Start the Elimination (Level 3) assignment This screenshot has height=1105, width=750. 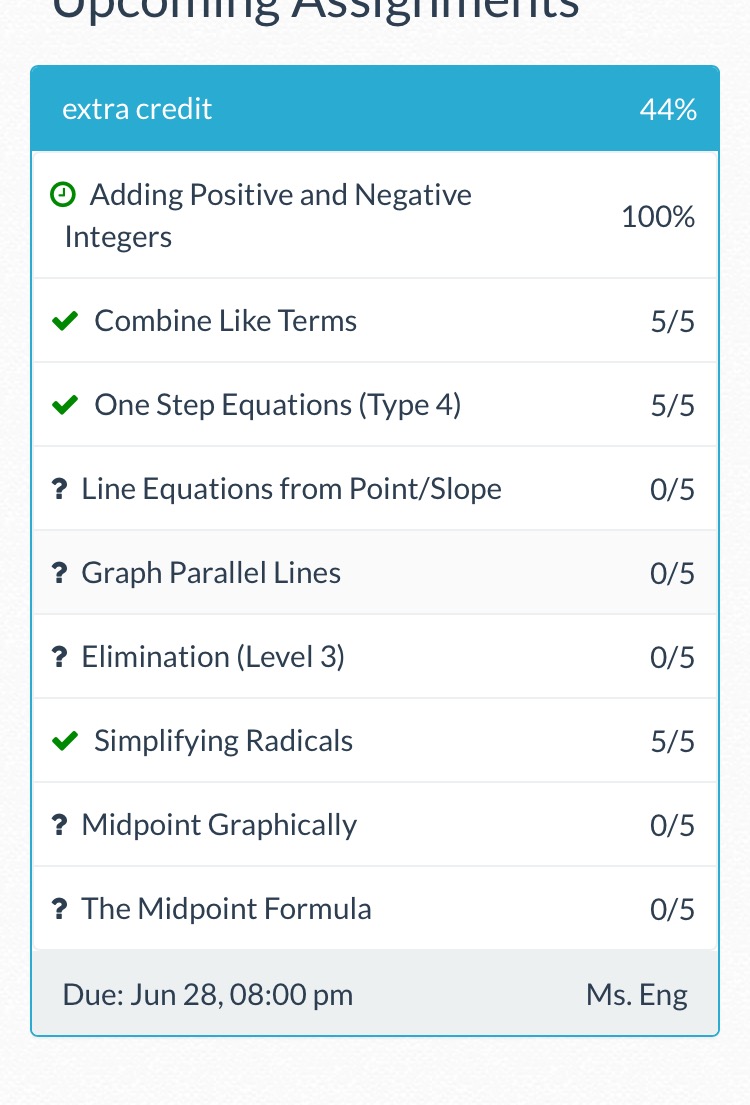point(375,656)
